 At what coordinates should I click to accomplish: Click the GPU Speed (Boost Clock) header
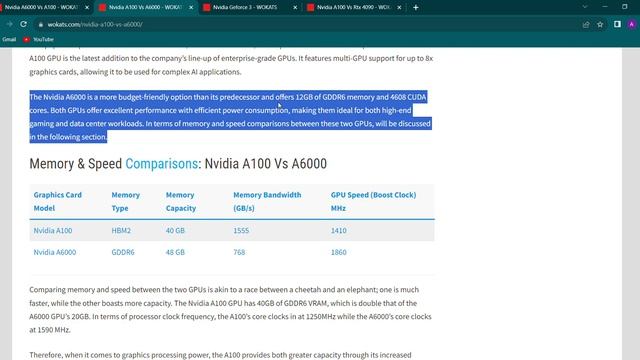pyautogui.click(x=373, y=201)
